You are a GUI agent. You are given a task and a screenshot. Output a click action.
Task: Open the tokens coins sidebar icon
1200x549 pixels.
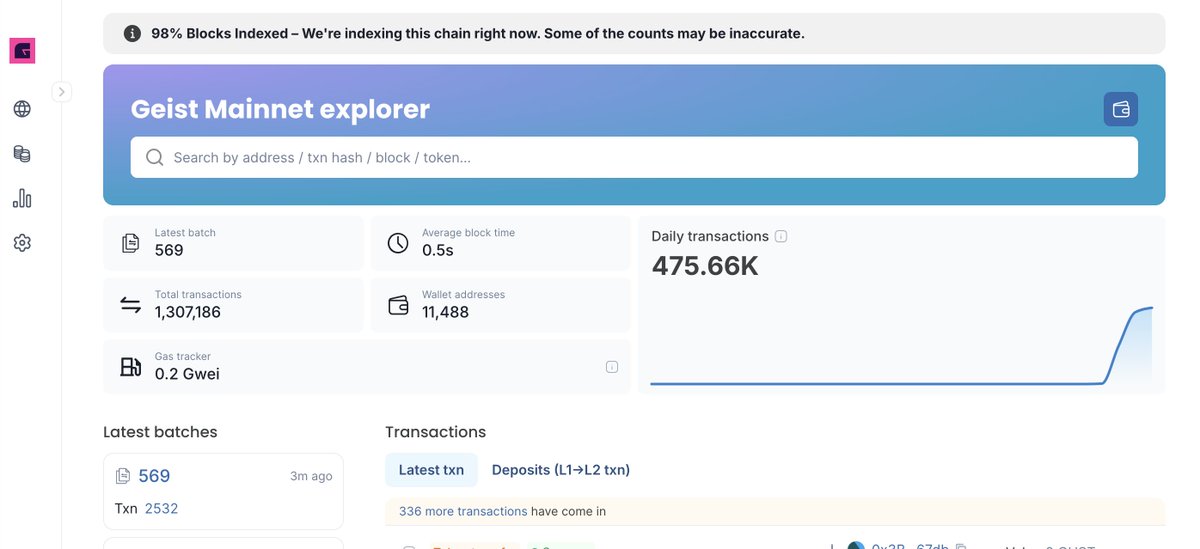tap(22, 154)
